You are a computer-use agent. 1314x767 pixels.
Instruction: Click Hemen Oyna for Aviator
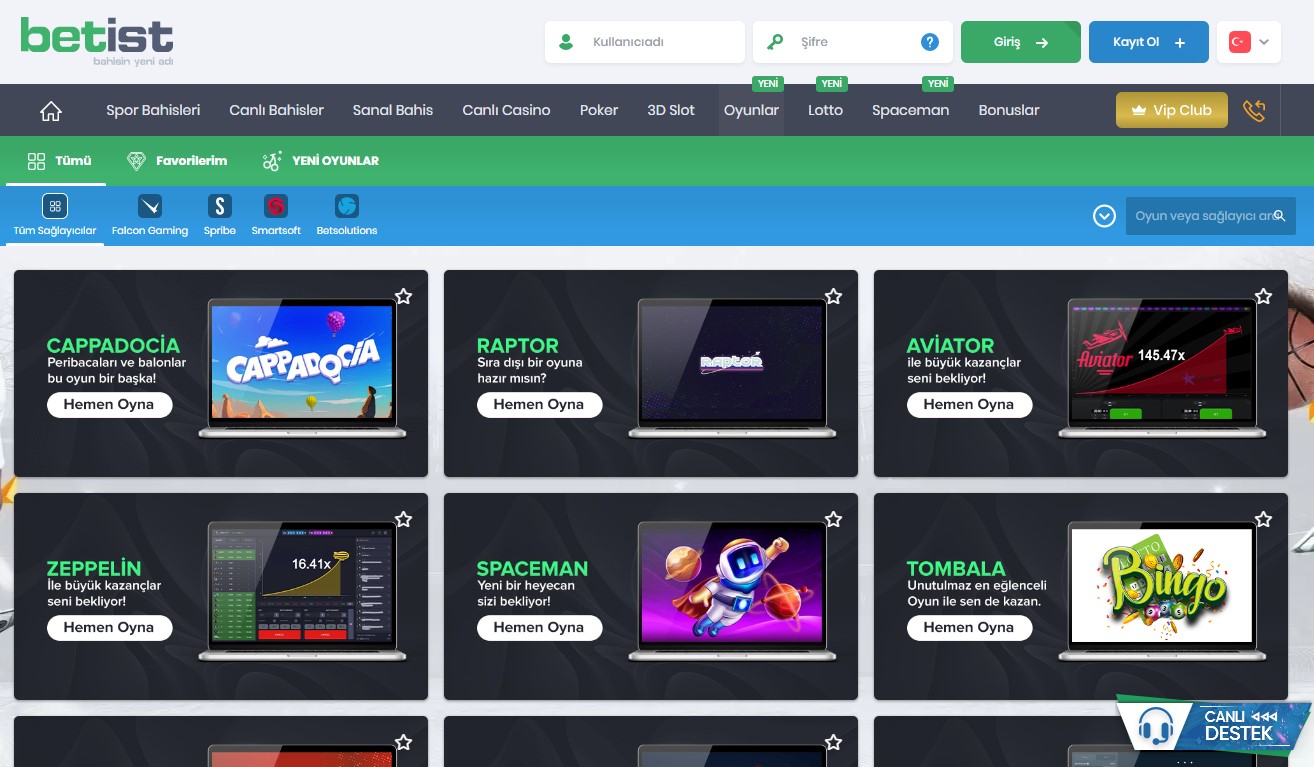(x=969, y=405)
